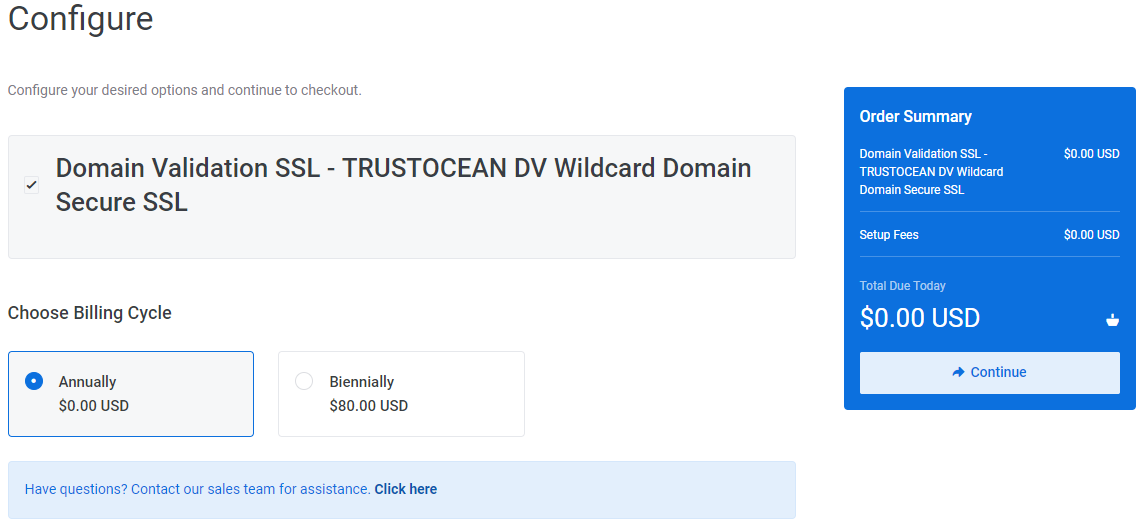Click the product name in Order Summary
Viewport: 1140px width, 525px height.
click(x=931, y=172)
